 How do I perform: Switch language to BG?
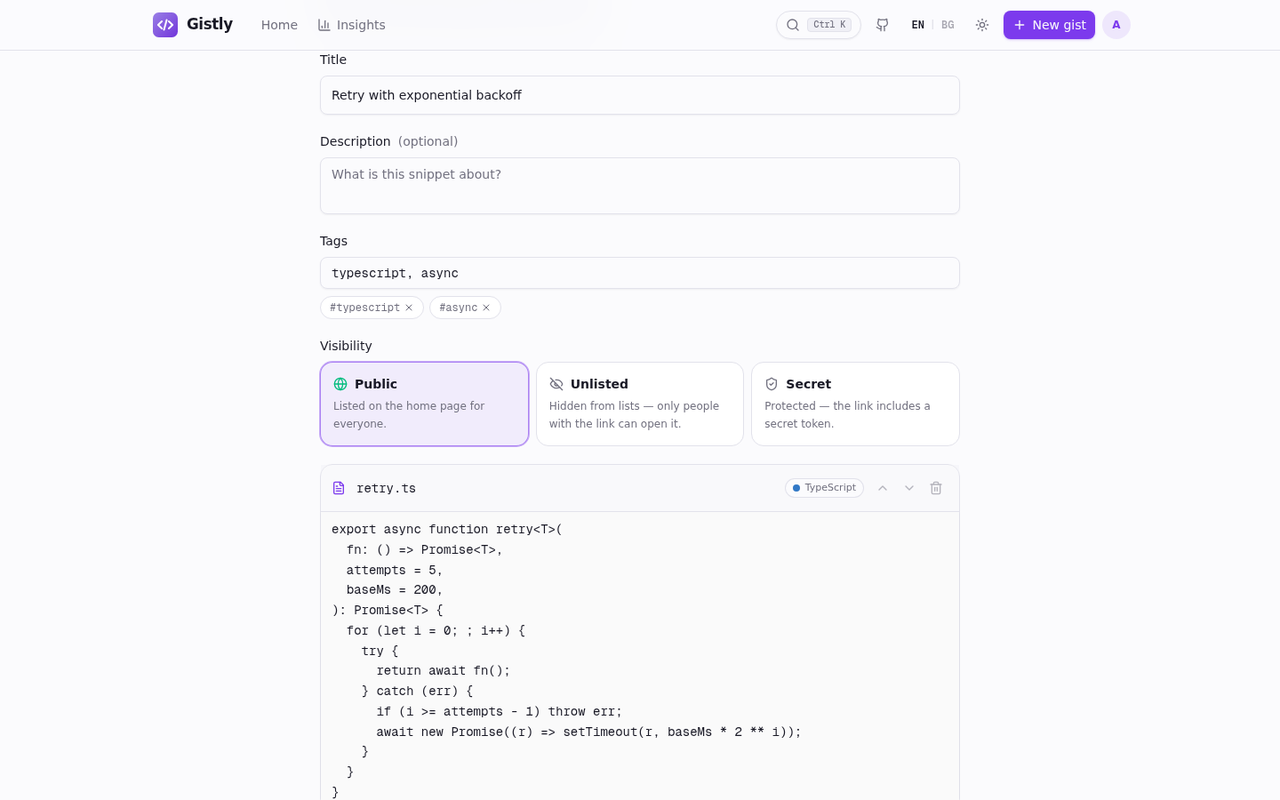tap(948, 25)
